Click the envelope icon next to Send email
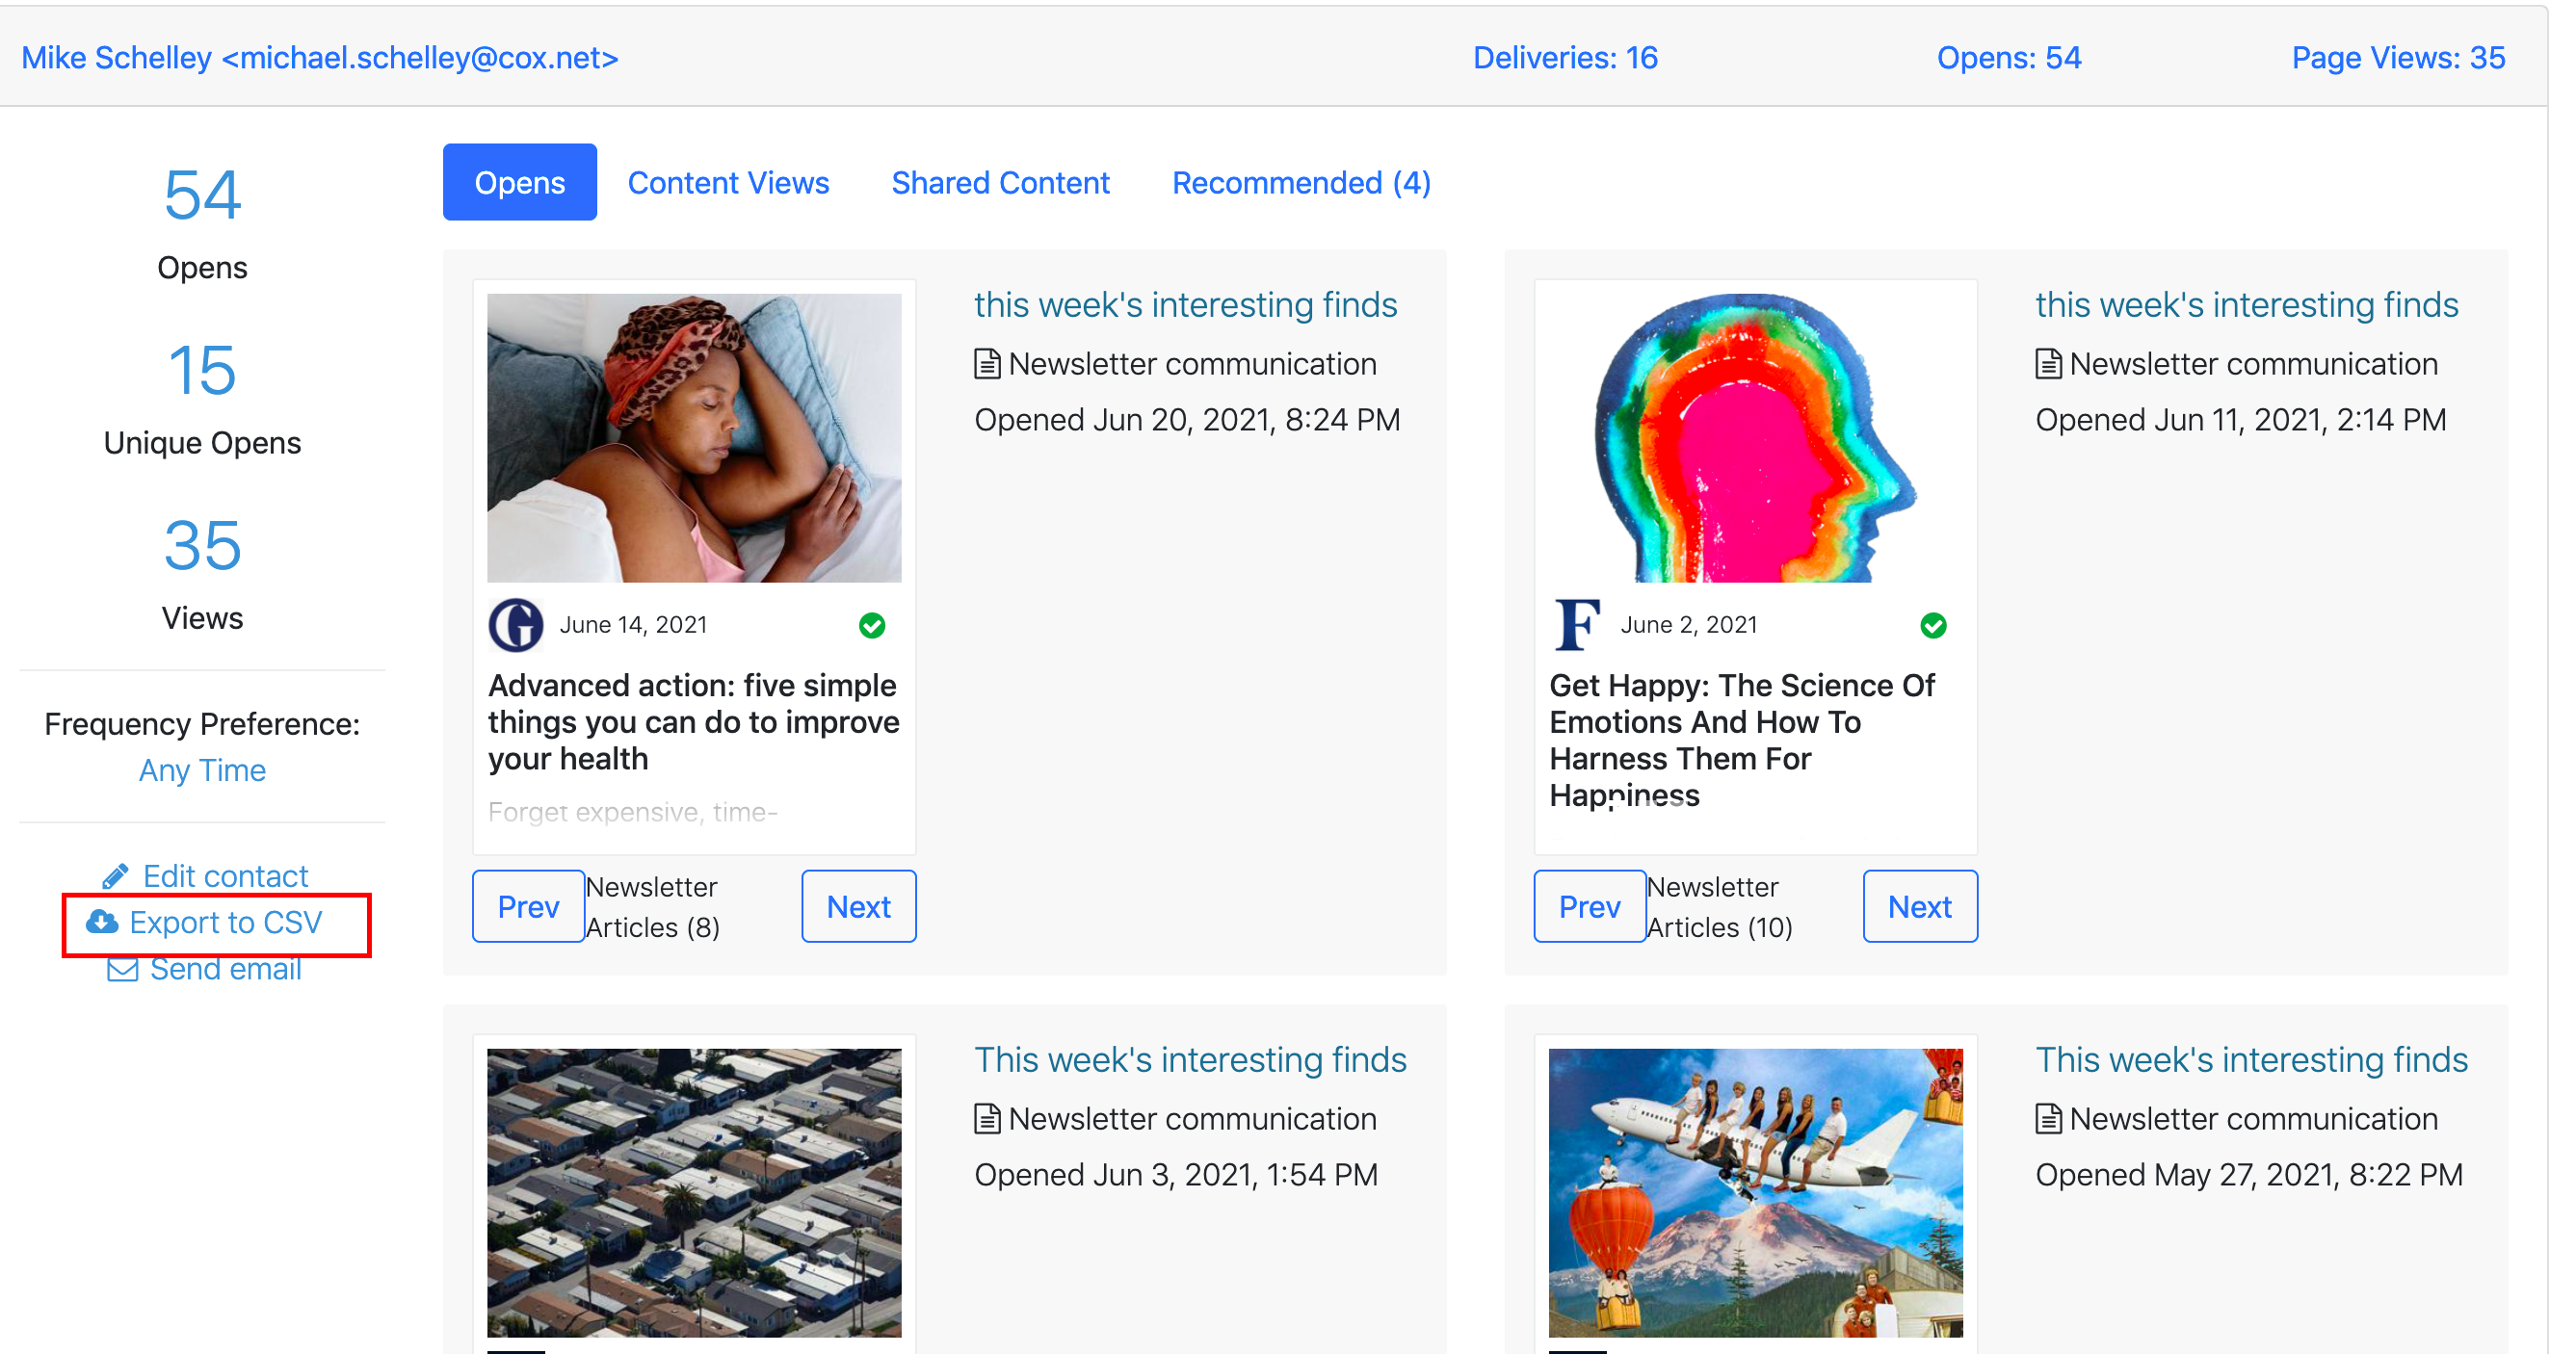The width and height of the screenshot is (2576, 1354). pos(122,970)
